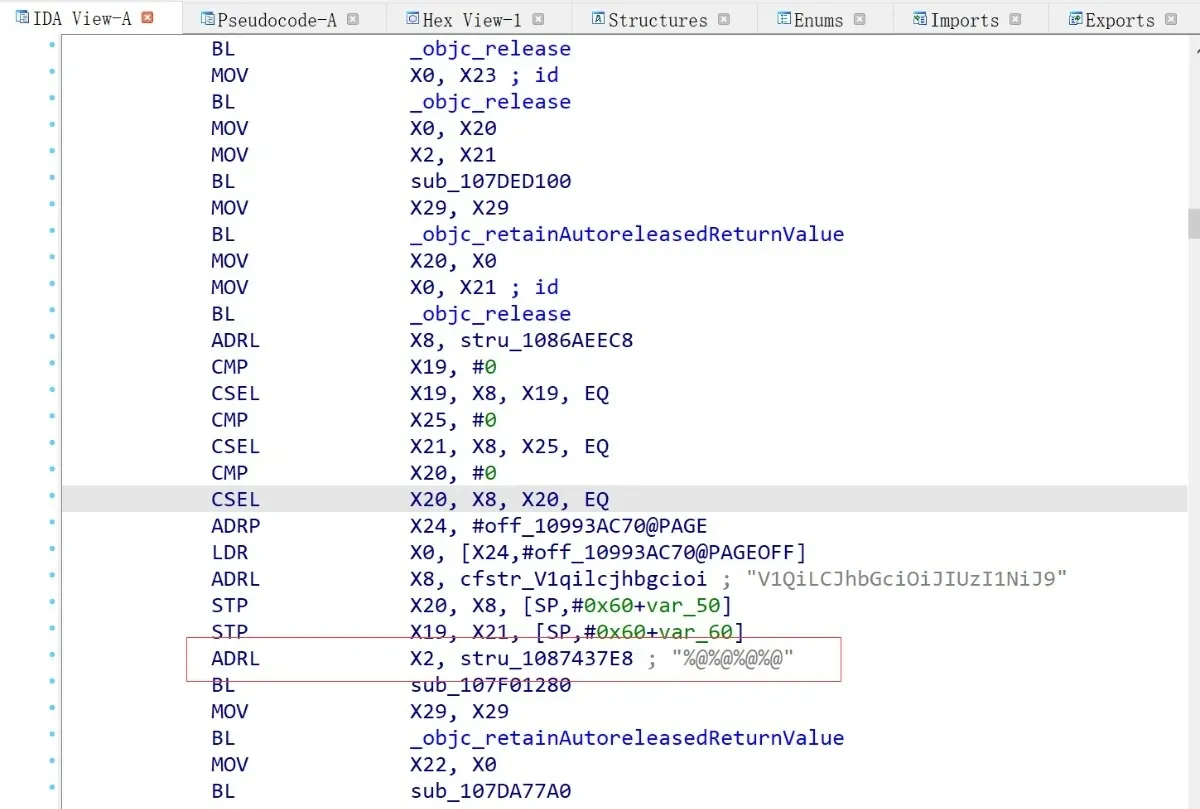The image size is (1200, 809).
Task: Close the Exports tab
Action: tap(1170, 19)
